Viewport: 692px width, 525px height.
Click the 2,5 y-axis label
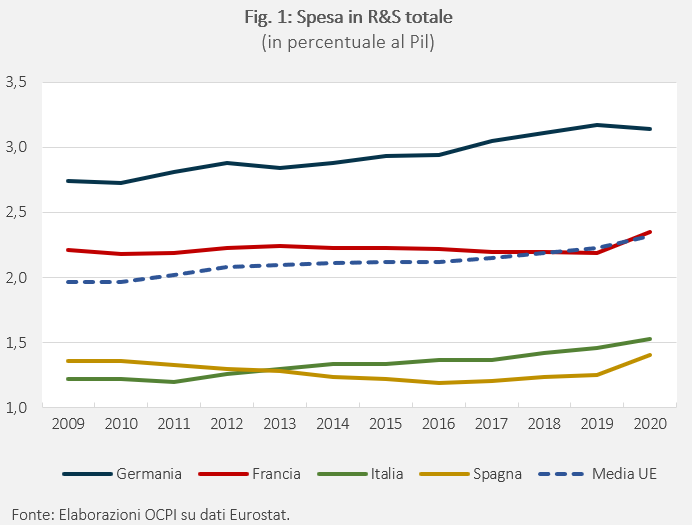16,212
